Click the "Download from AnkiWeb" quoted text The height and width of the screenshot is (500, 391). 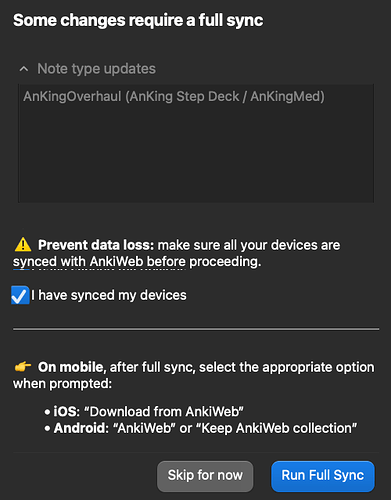tap(164, 412)
